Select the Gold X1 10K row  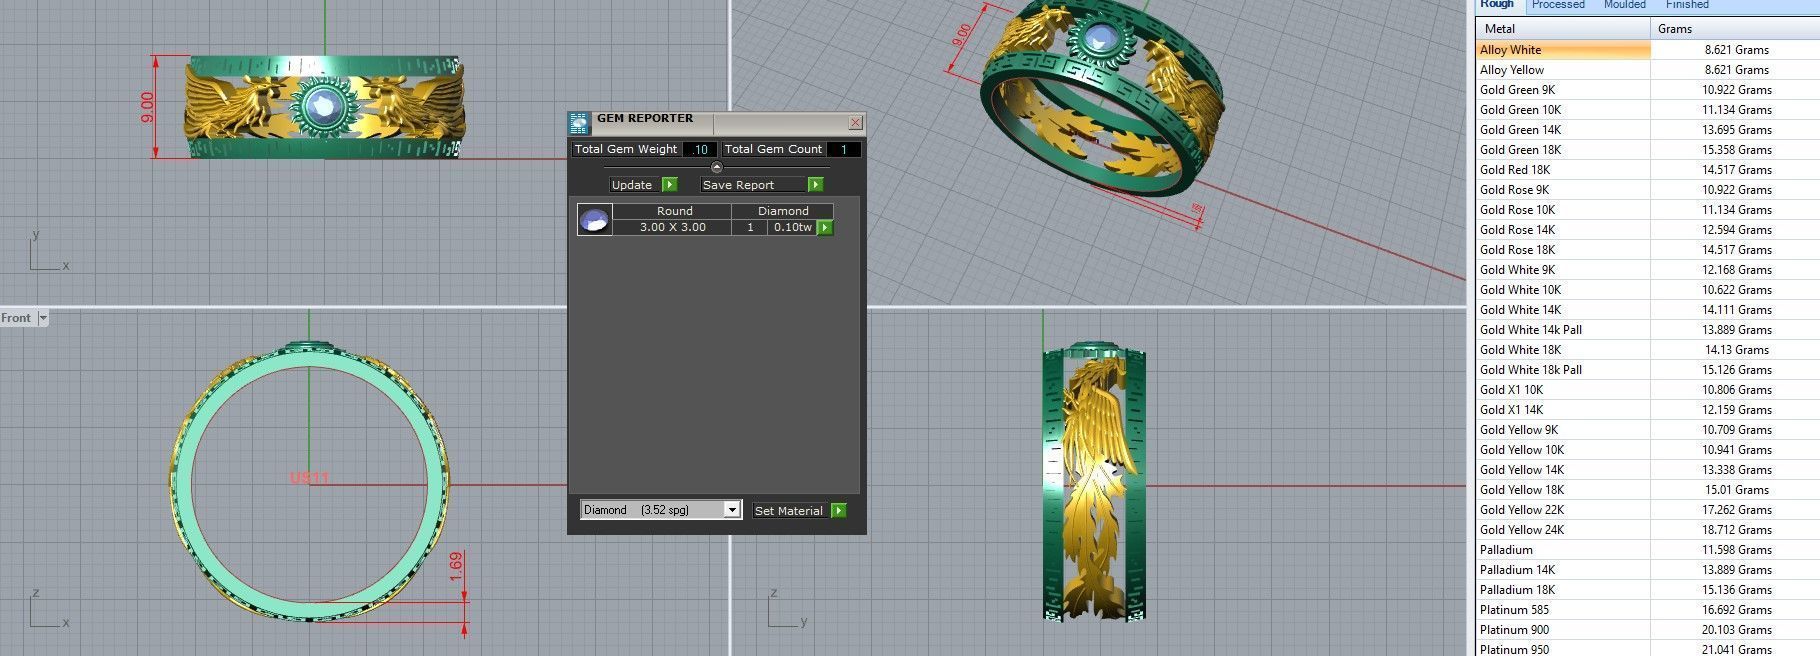coord(1648,390)
